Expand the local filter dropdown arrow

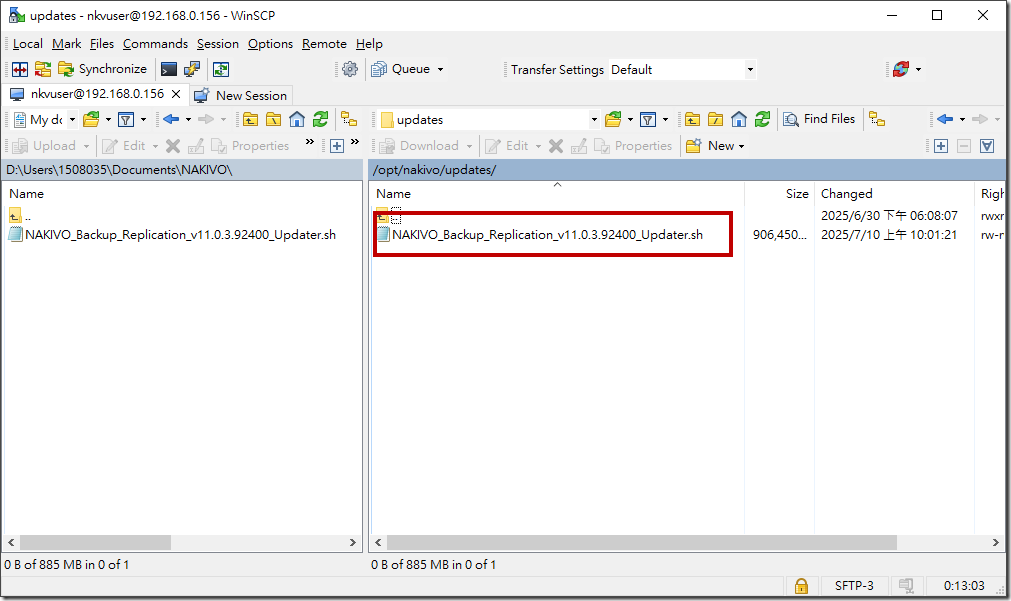coord(143,119)
